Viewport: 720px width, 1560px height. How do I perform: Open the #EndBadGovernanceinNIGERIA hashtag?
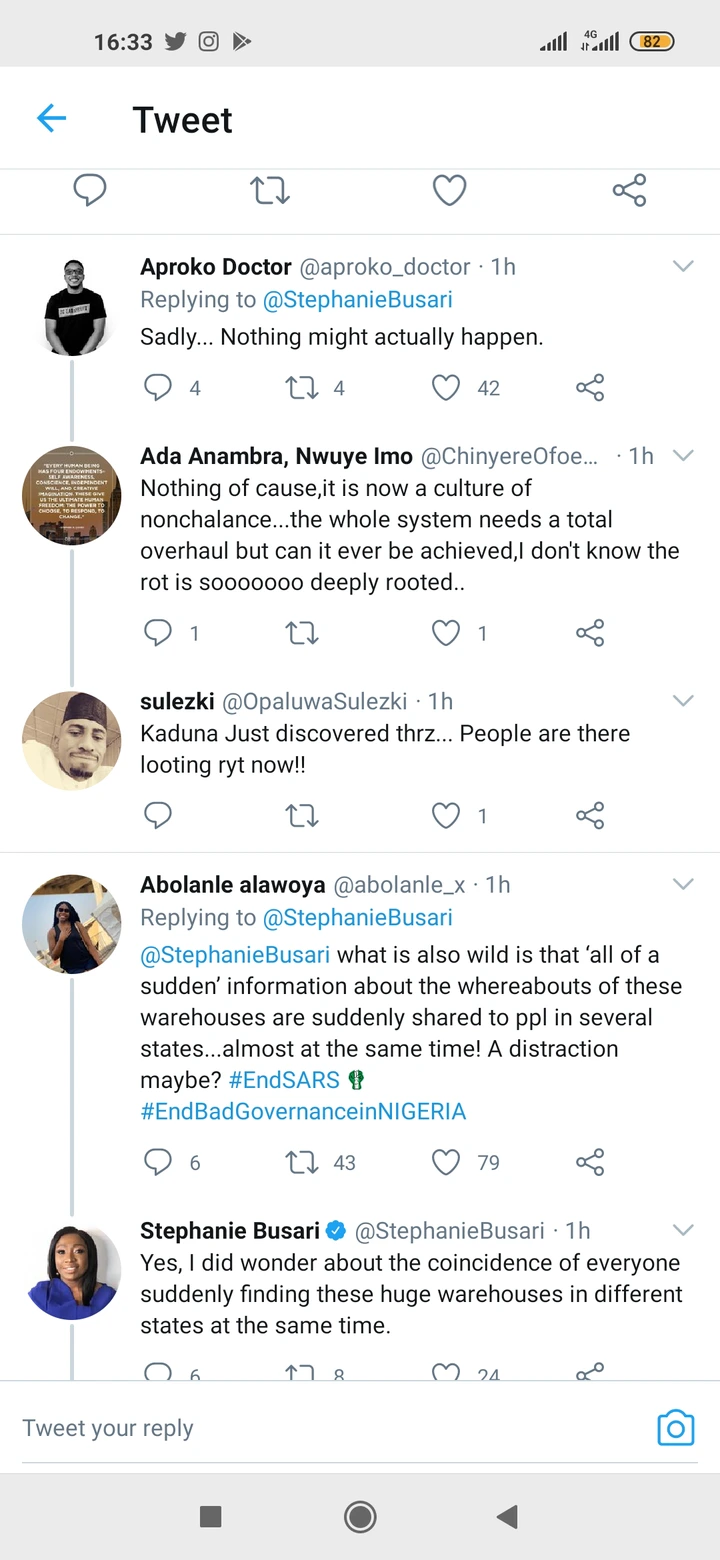click(x=303, y=1111)
